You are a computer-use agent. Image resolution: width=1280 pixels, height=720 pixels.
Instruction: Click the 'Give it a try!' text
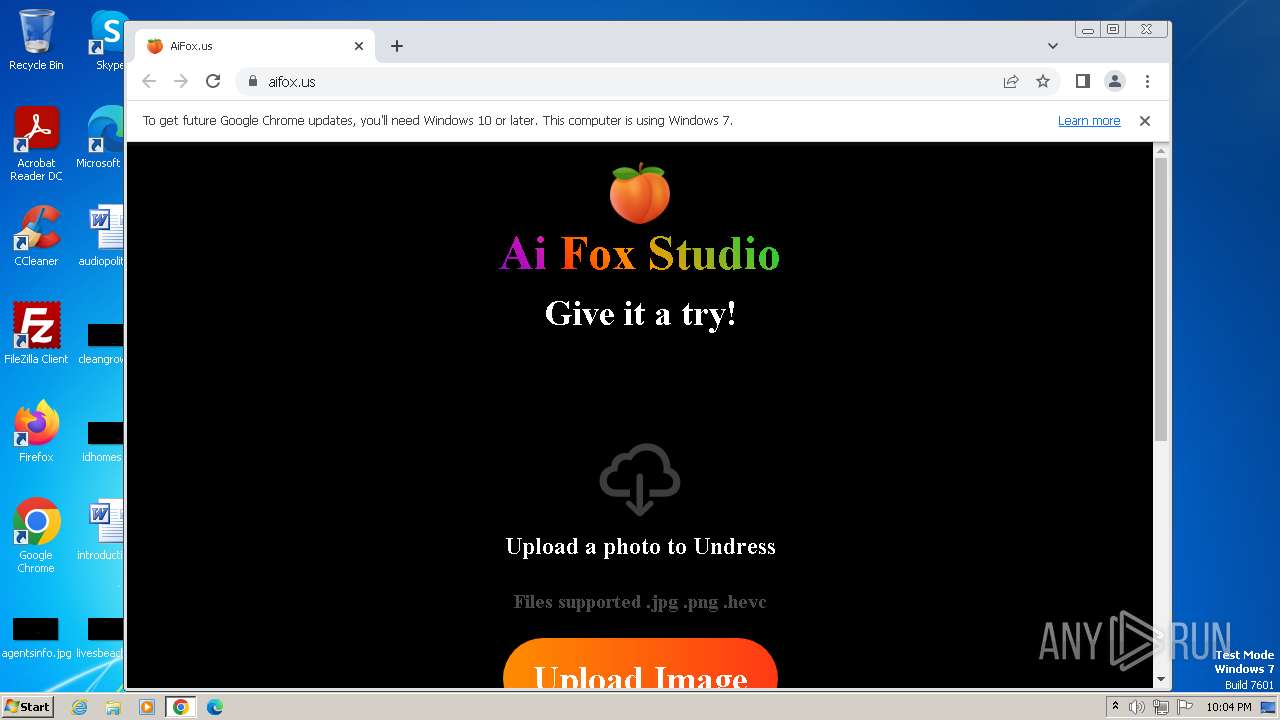pyautogui.click(x=640, y=314)
